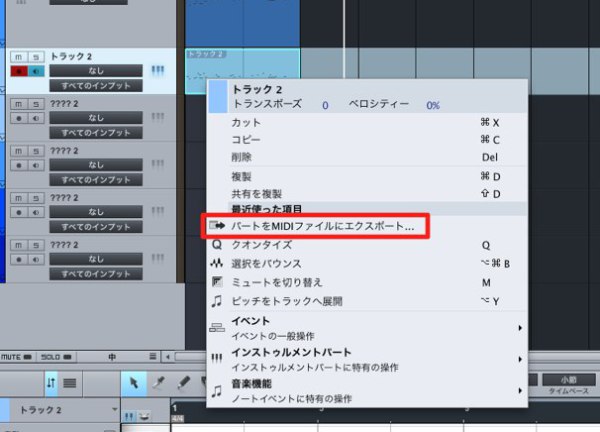Expand the 音楽機能 submenu
Screen dimensions: 600x432
point(367,391)
